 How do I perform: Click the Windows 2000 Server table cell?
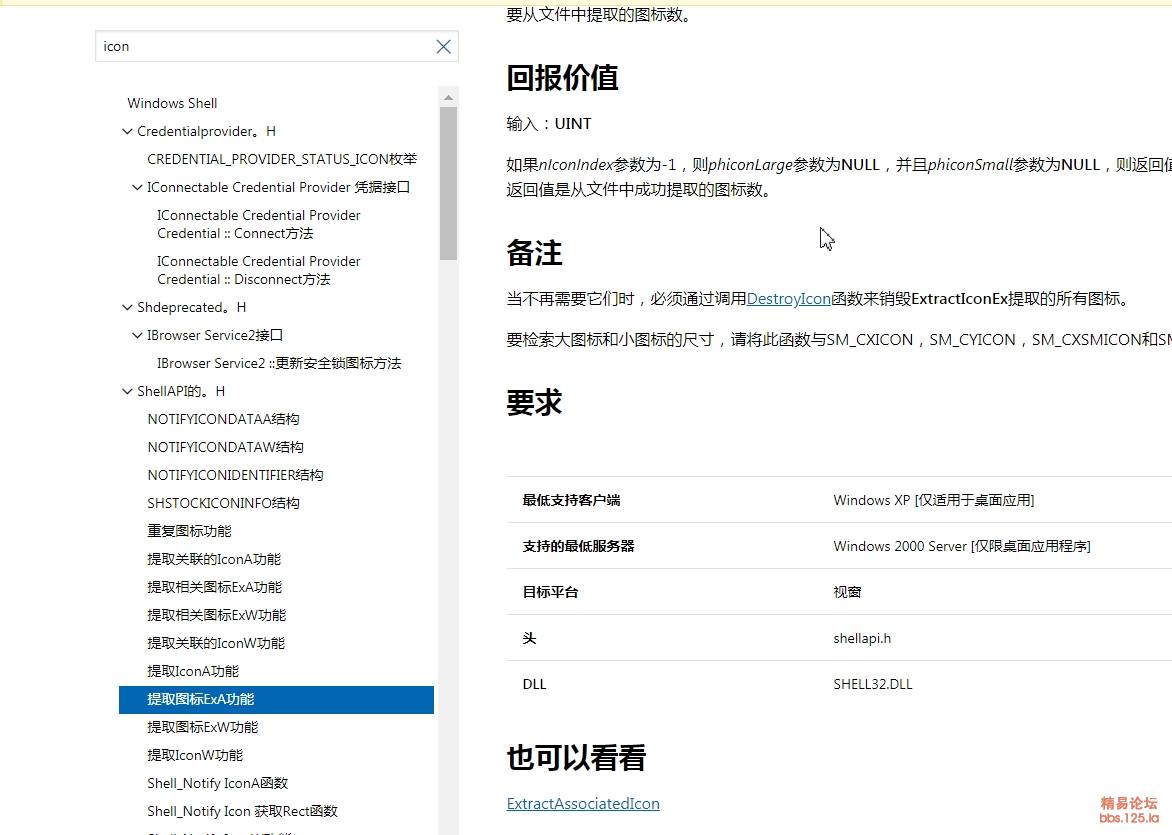click(962, 546)
